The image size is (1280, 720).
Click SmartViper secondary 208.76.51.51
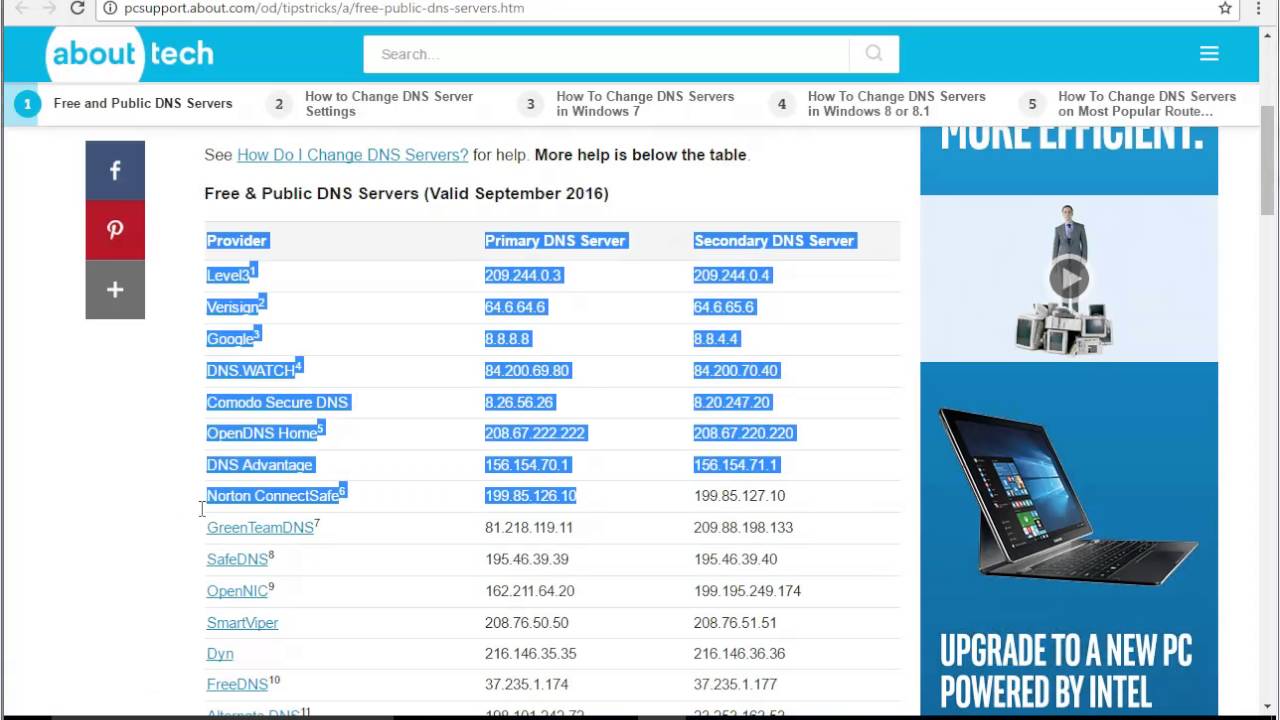pos(735,623)
